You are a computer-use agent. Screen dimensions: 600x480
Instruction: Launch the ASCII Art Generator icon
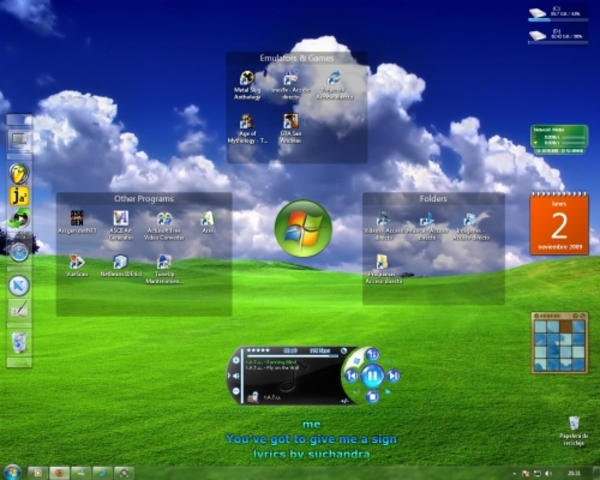[121, 225]
